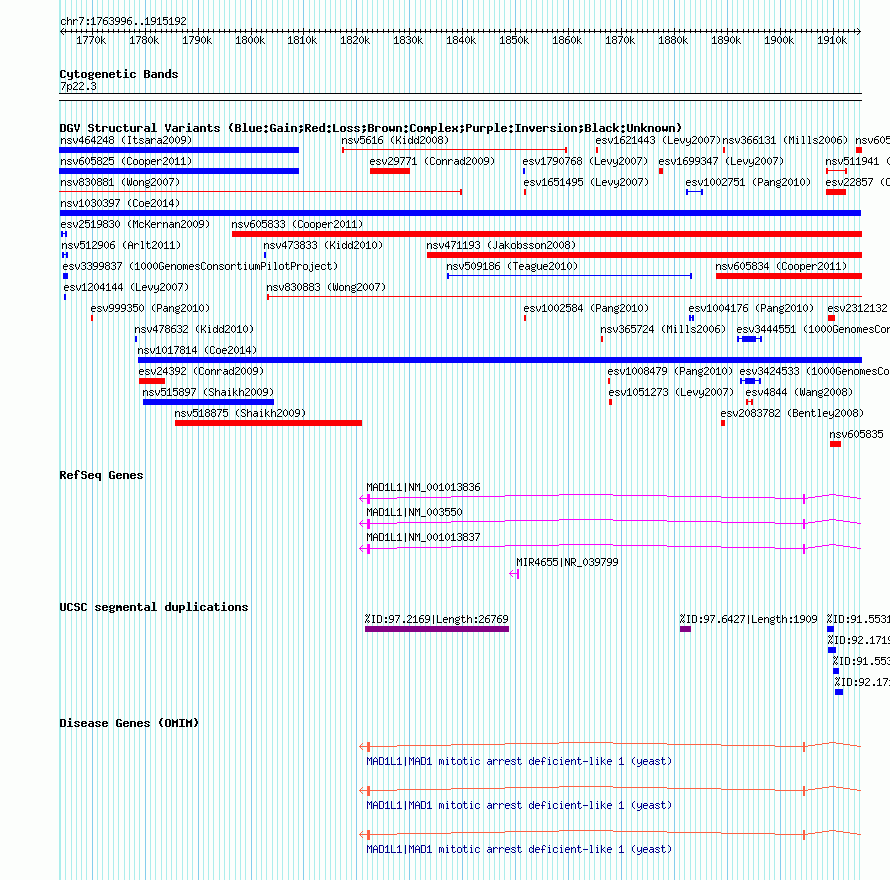890x880 pixels.
Task: Click esv3424533 variant label
Action: pyautogui.click(x=815, y=371)
